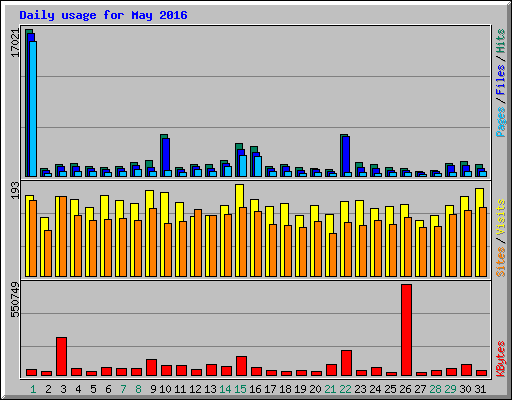Screen dimensions: 512x400
Task: Click day label 30 on the x-axis
Action: [x=465, y=389]
